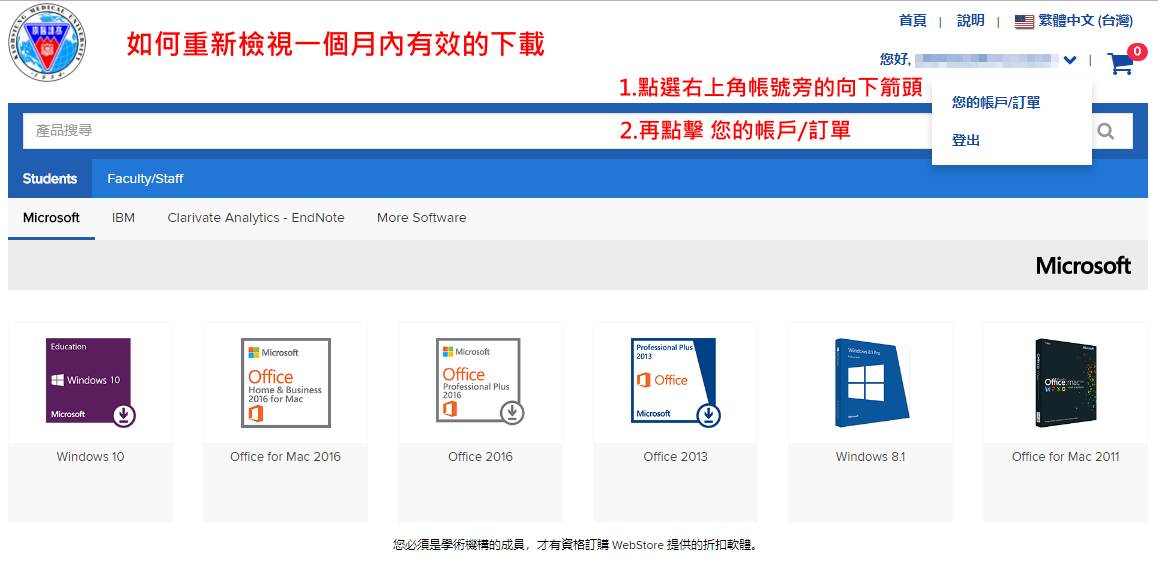Open Clarivate Analytics - EndNote tab
Viewport: 1158px width, 564px height.
[256, 218]
